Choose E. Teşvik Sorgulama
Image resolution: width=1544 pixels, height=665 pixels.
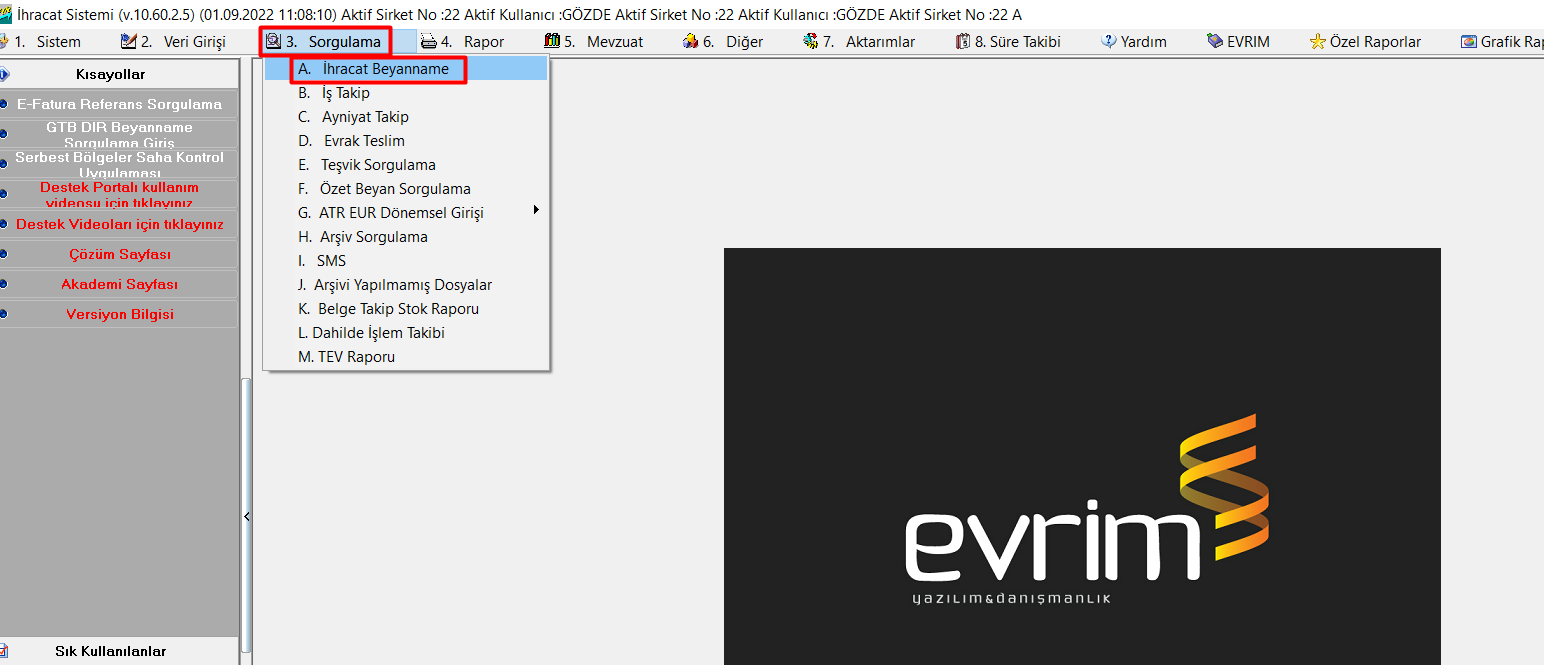click(x=406, y=165)
